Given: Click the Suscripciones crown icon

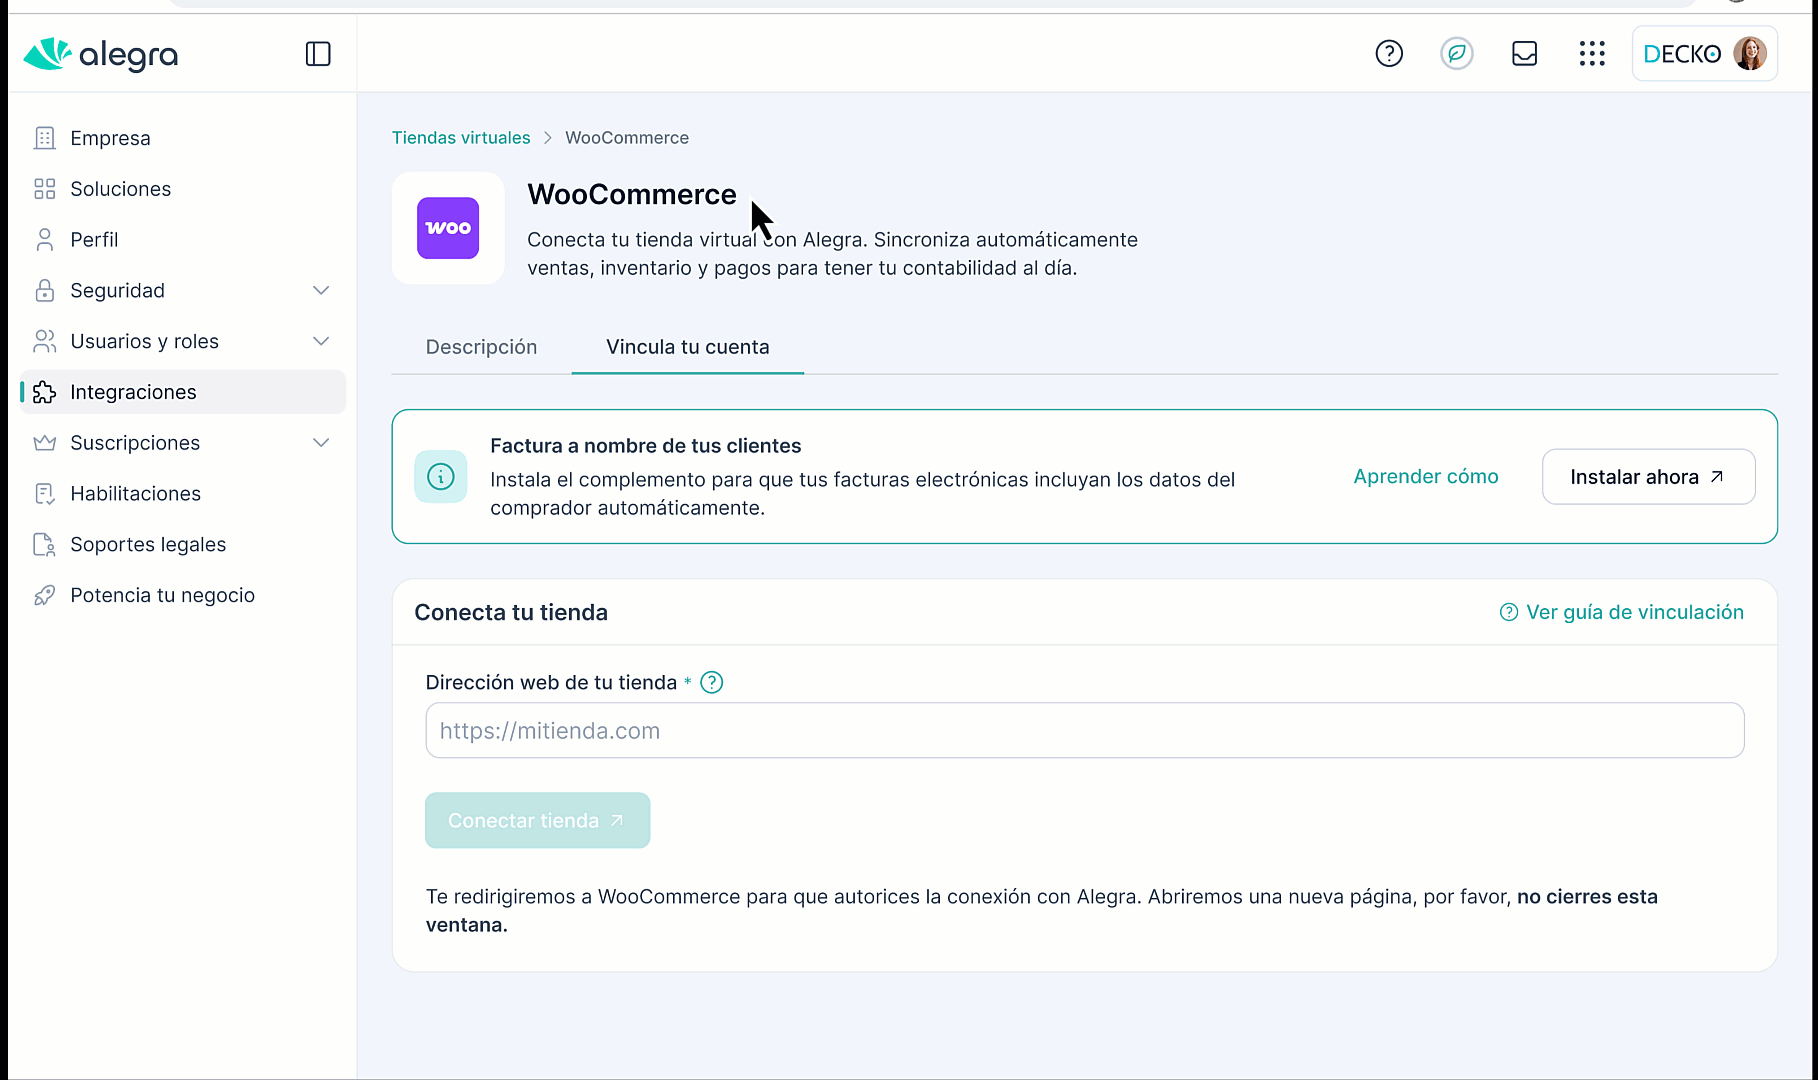Looking at the screenshot, I should coord(44,443).
